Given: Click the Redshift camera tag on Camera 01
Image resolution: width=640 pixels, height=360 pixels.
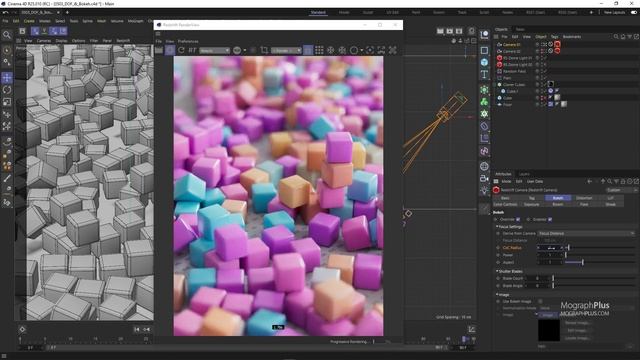Looking at the screenshot, I should coord(557,44).
